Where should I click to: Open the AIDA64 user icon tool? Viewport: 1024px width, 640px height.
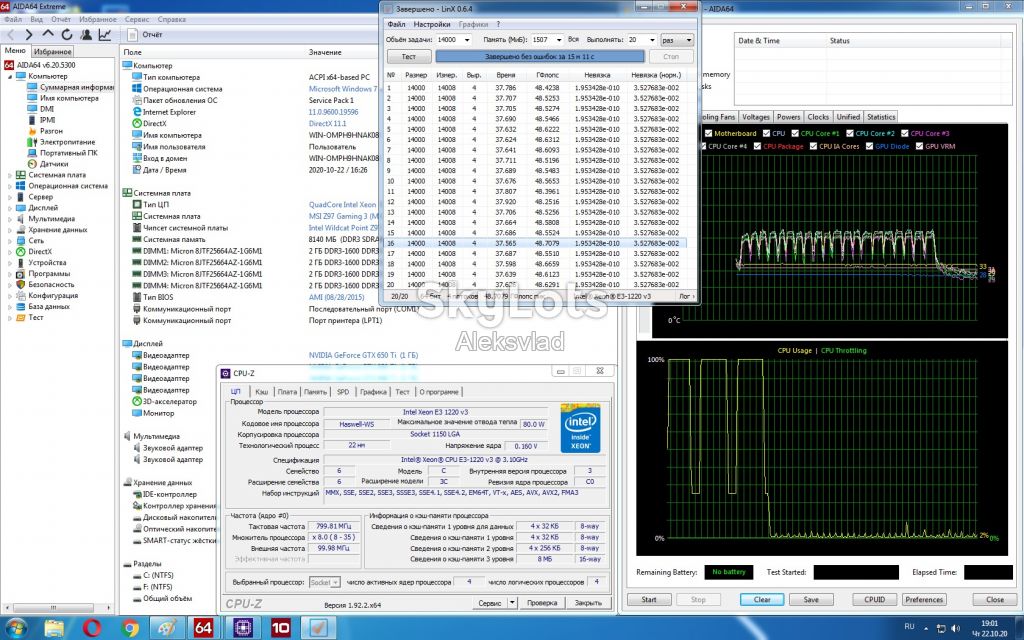tap(86, 35)
